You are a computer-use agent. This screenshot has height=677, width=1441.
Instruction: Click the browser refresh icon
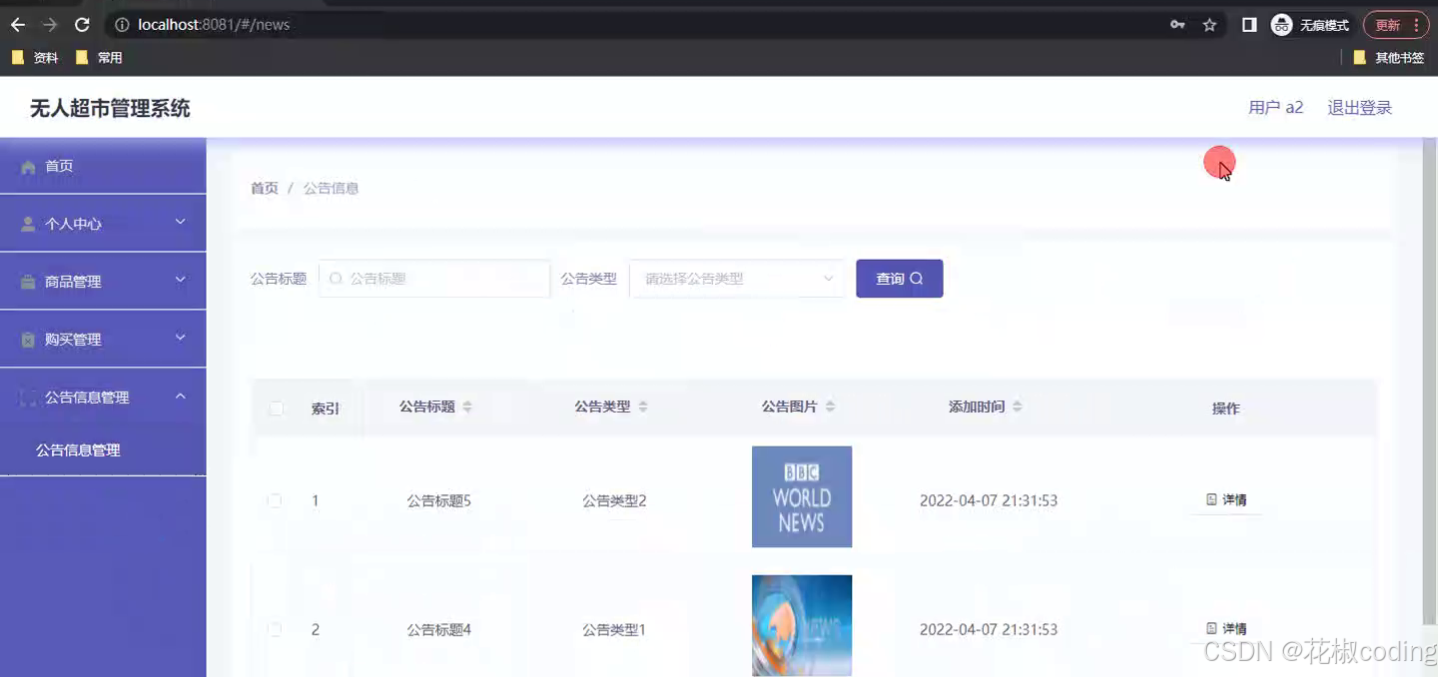(x=83, y=24)
